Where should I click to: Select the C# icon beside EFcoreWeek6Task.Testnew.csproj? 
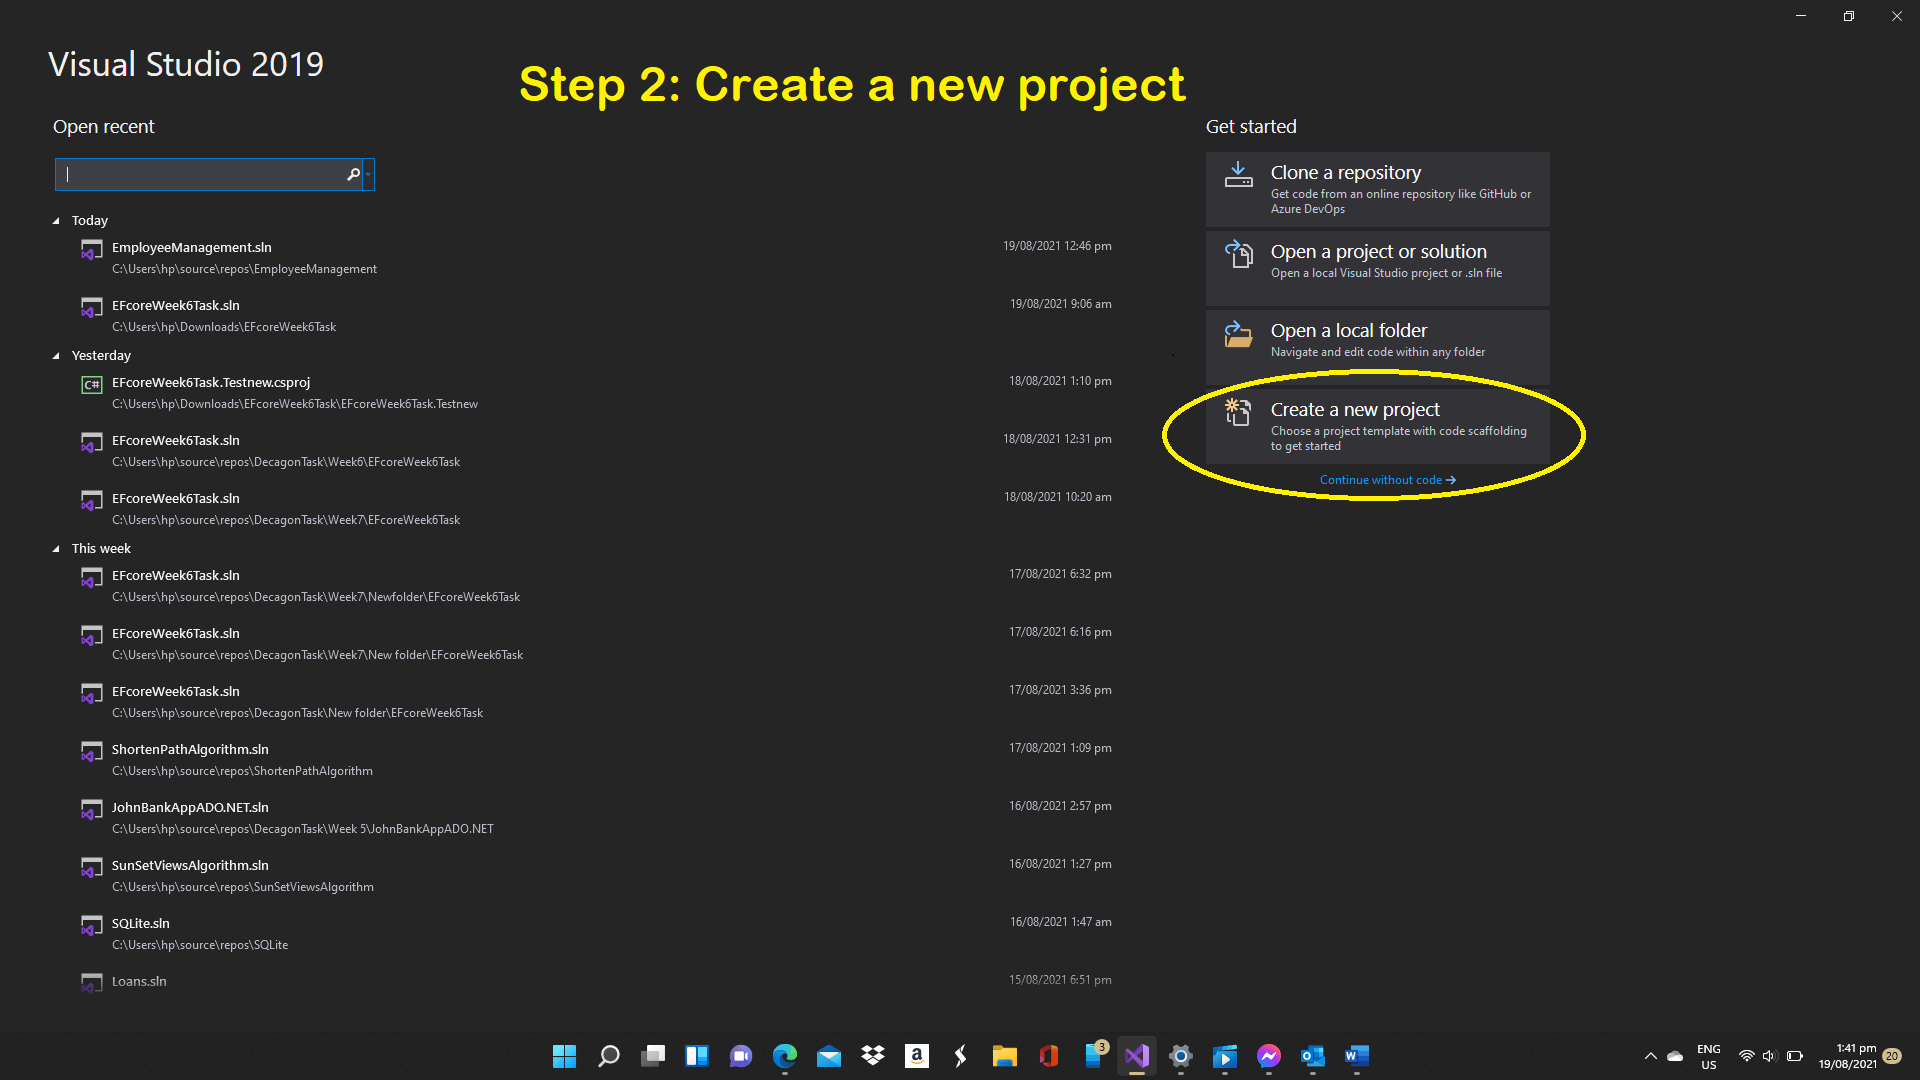(x=92, y=383)
